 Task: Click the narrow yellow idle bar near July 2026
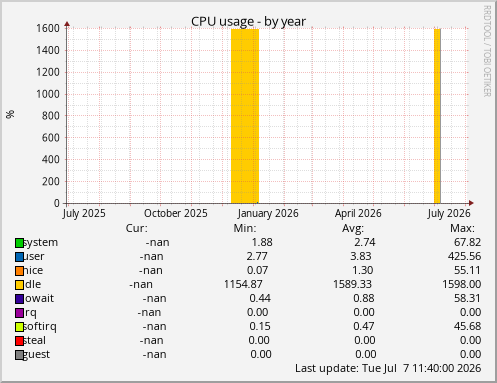437,116
